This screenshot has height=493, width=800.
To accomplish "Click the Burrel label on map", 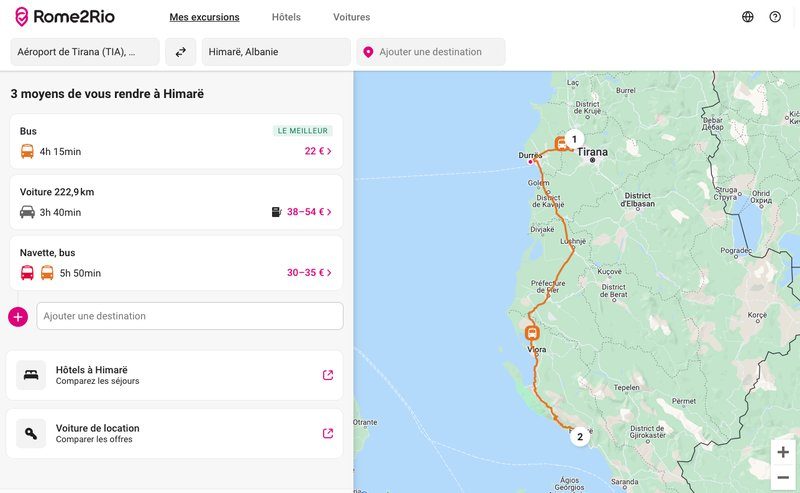I will click(626, 90).
